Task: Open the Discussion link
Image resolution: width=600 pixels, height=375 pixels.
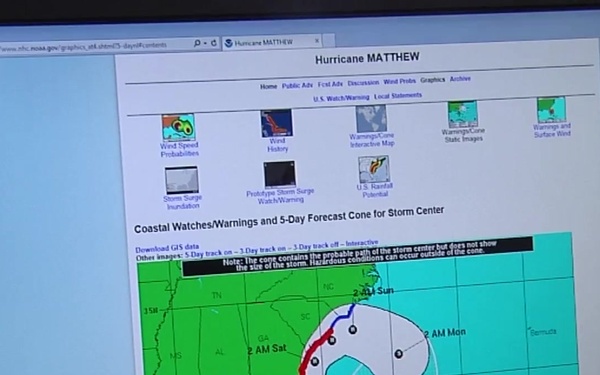Action: [x=363, y=83]
